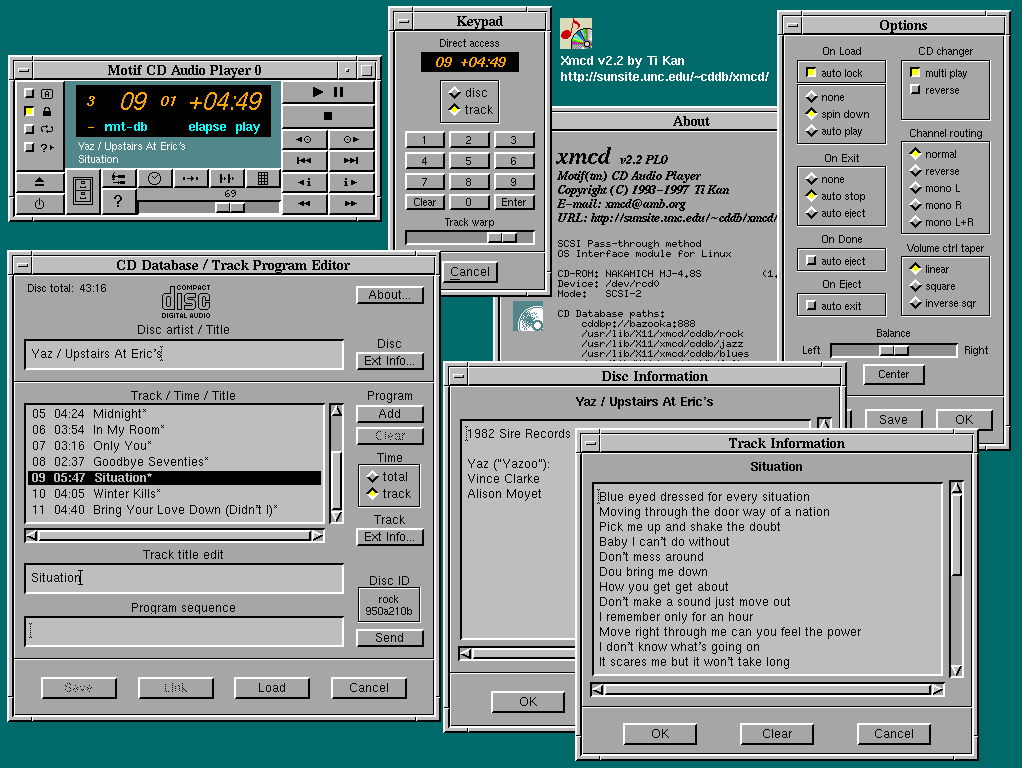Switch to next disc in CD Audio Player
The height and width of the screenshot is (768, 1022).
(x=351, y=139)
